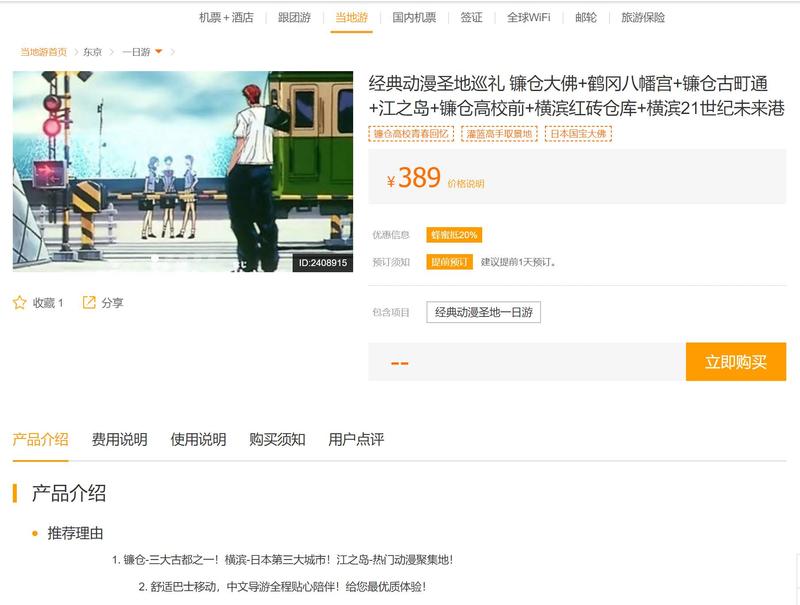Click the 一日游 breadcrumb text
Viewport: 800px width, 605px height.
point(136,52)
